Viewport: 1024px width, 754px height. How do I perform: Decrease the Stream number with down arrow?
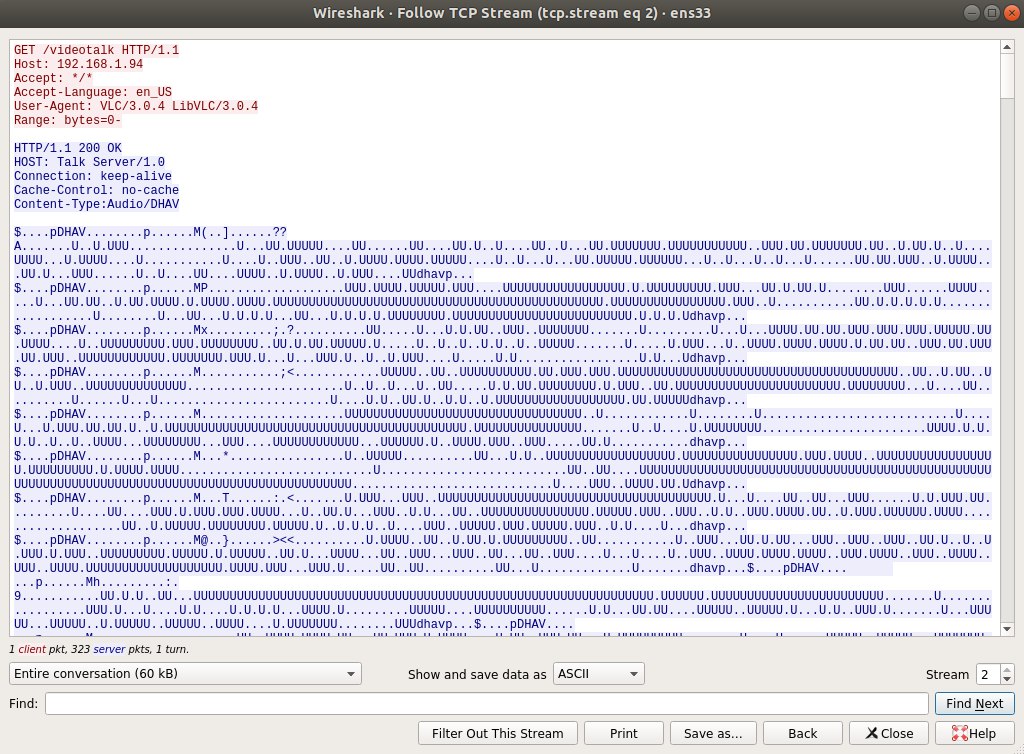pos(1007,679)
